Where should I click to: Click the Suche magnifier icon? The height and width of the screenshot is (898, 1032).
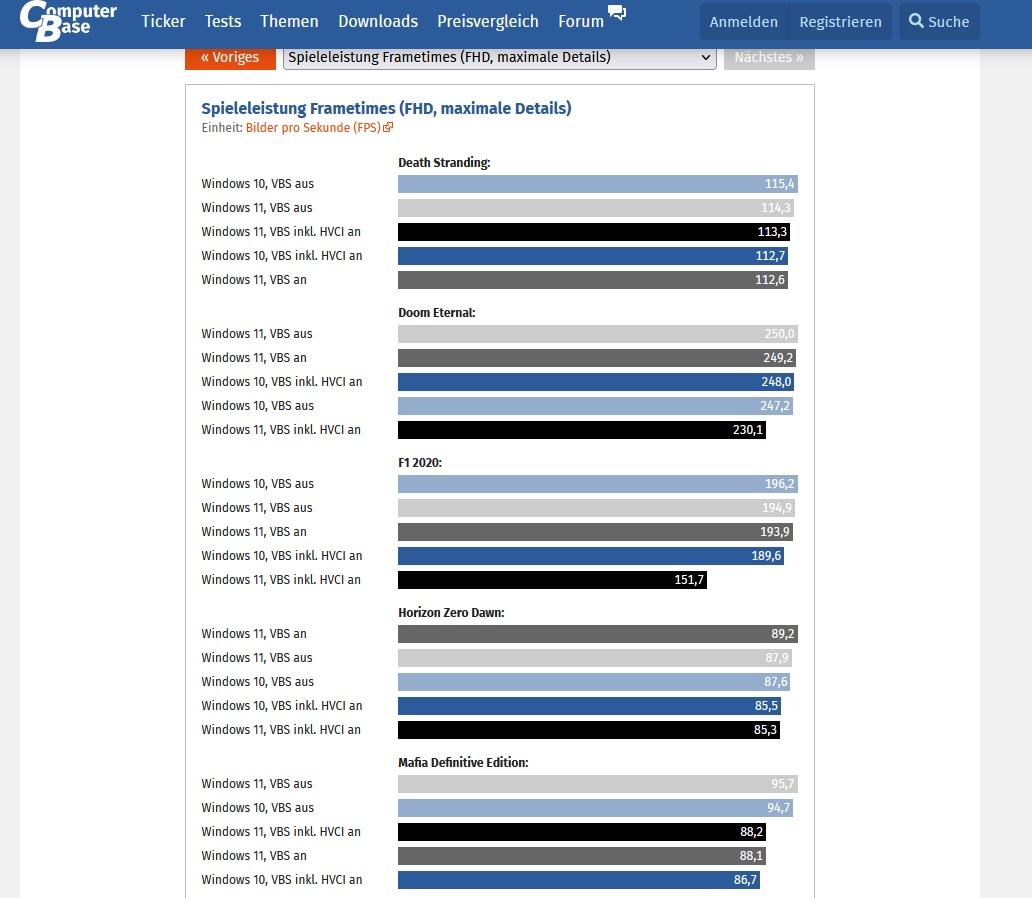click(x=916, y=20)
